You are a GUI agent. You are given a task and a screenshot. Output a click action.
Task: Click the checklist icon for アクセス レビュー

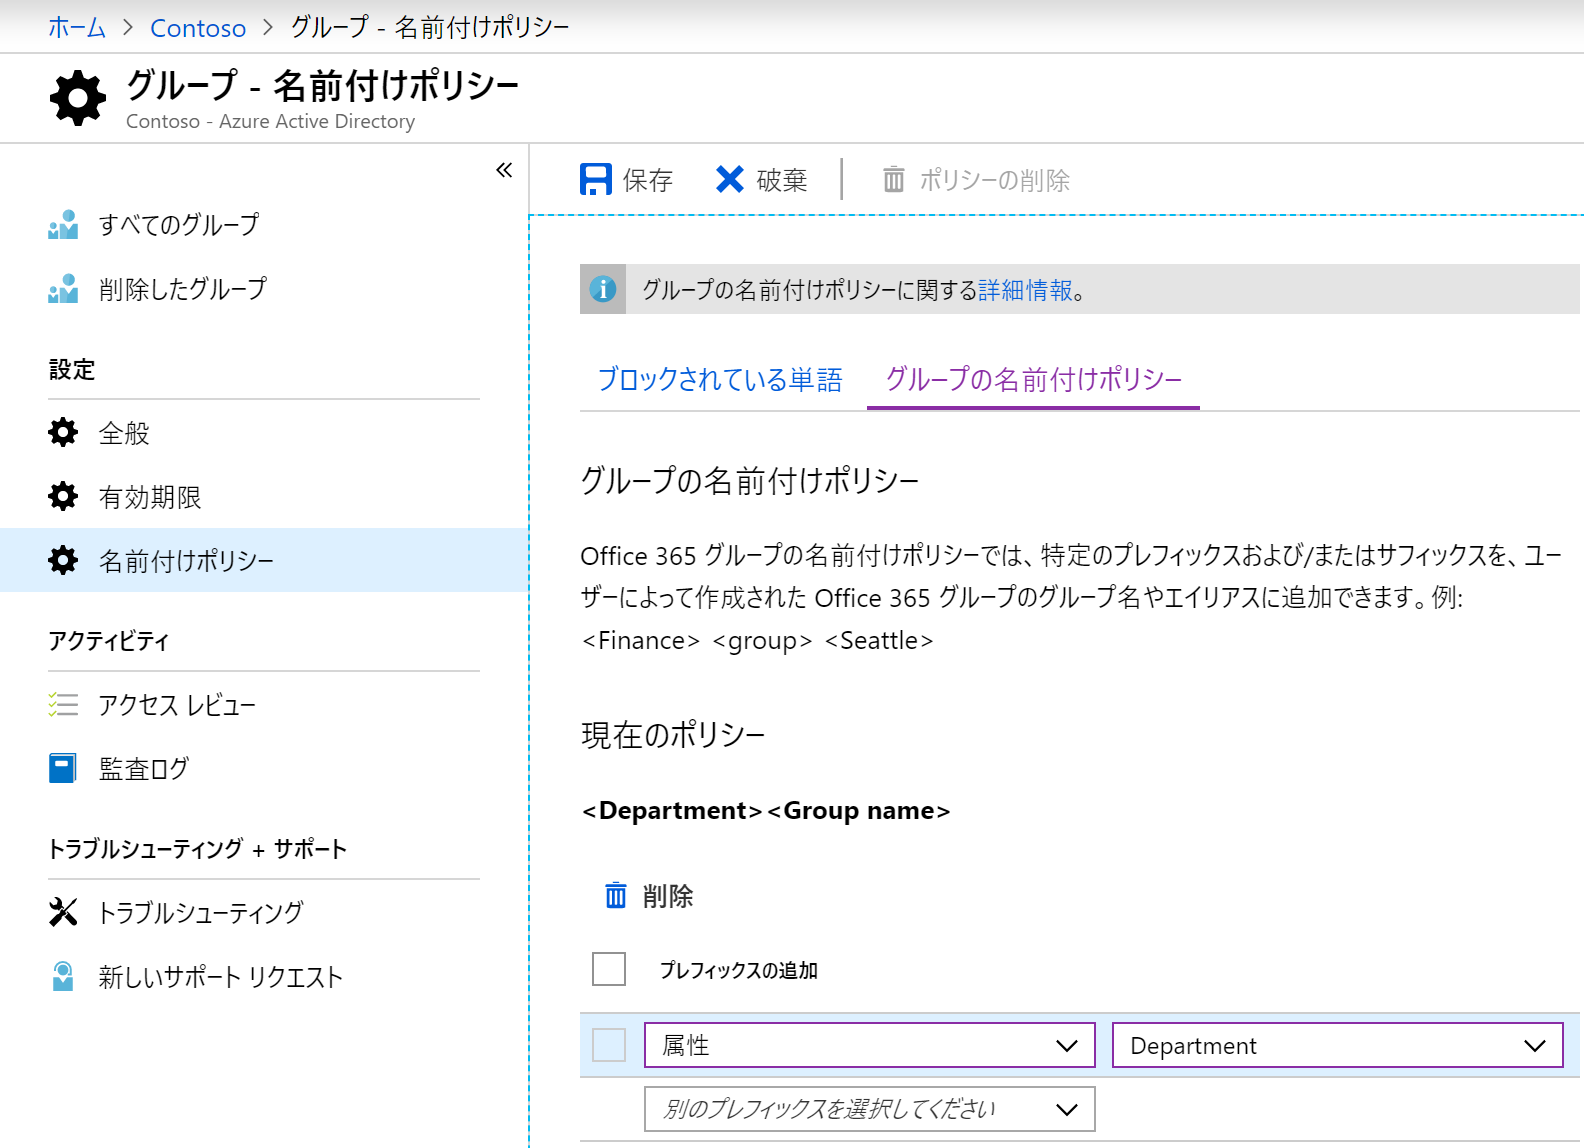pyautogui.click(x=63, y=705)
